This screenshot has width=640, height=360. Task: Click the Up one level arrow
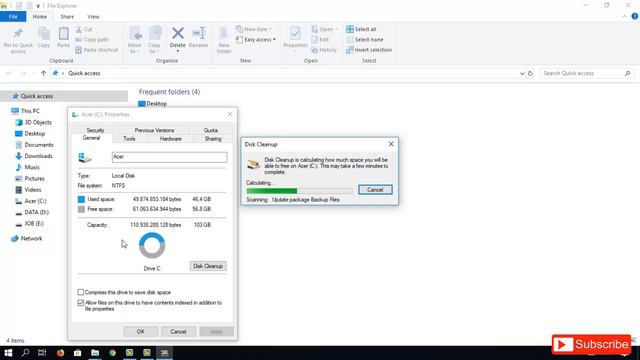(43, 73)
